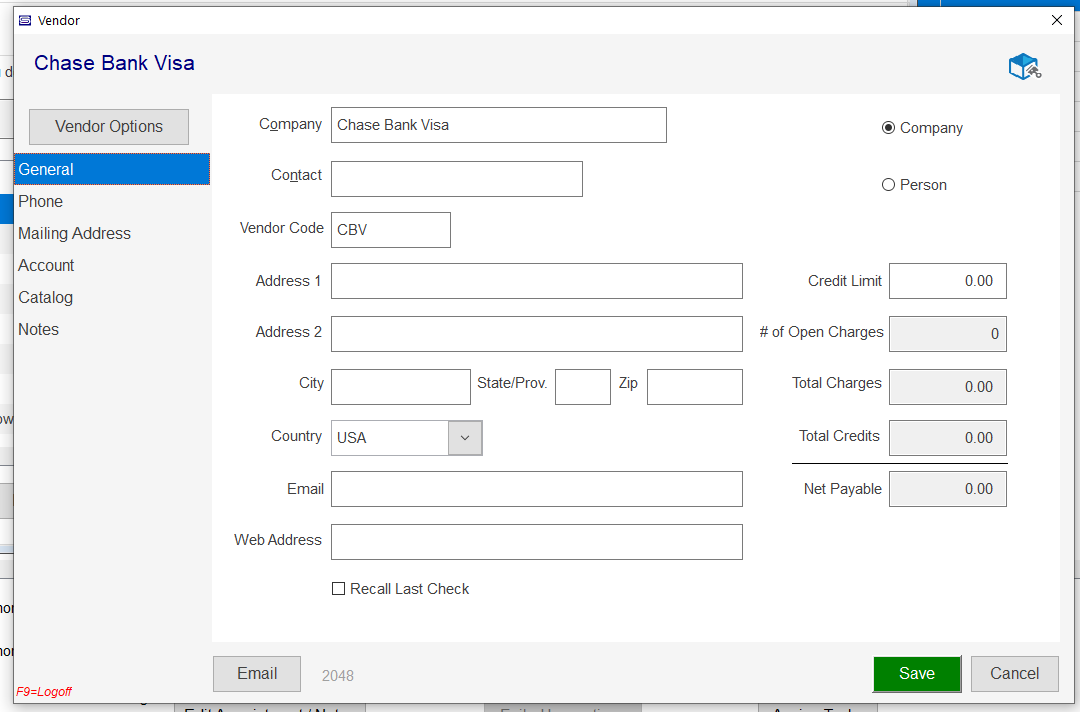Screen dimensions: 1080x712
Task: View the Notes section
Action: pyautogui.click(x=112, y=329)
